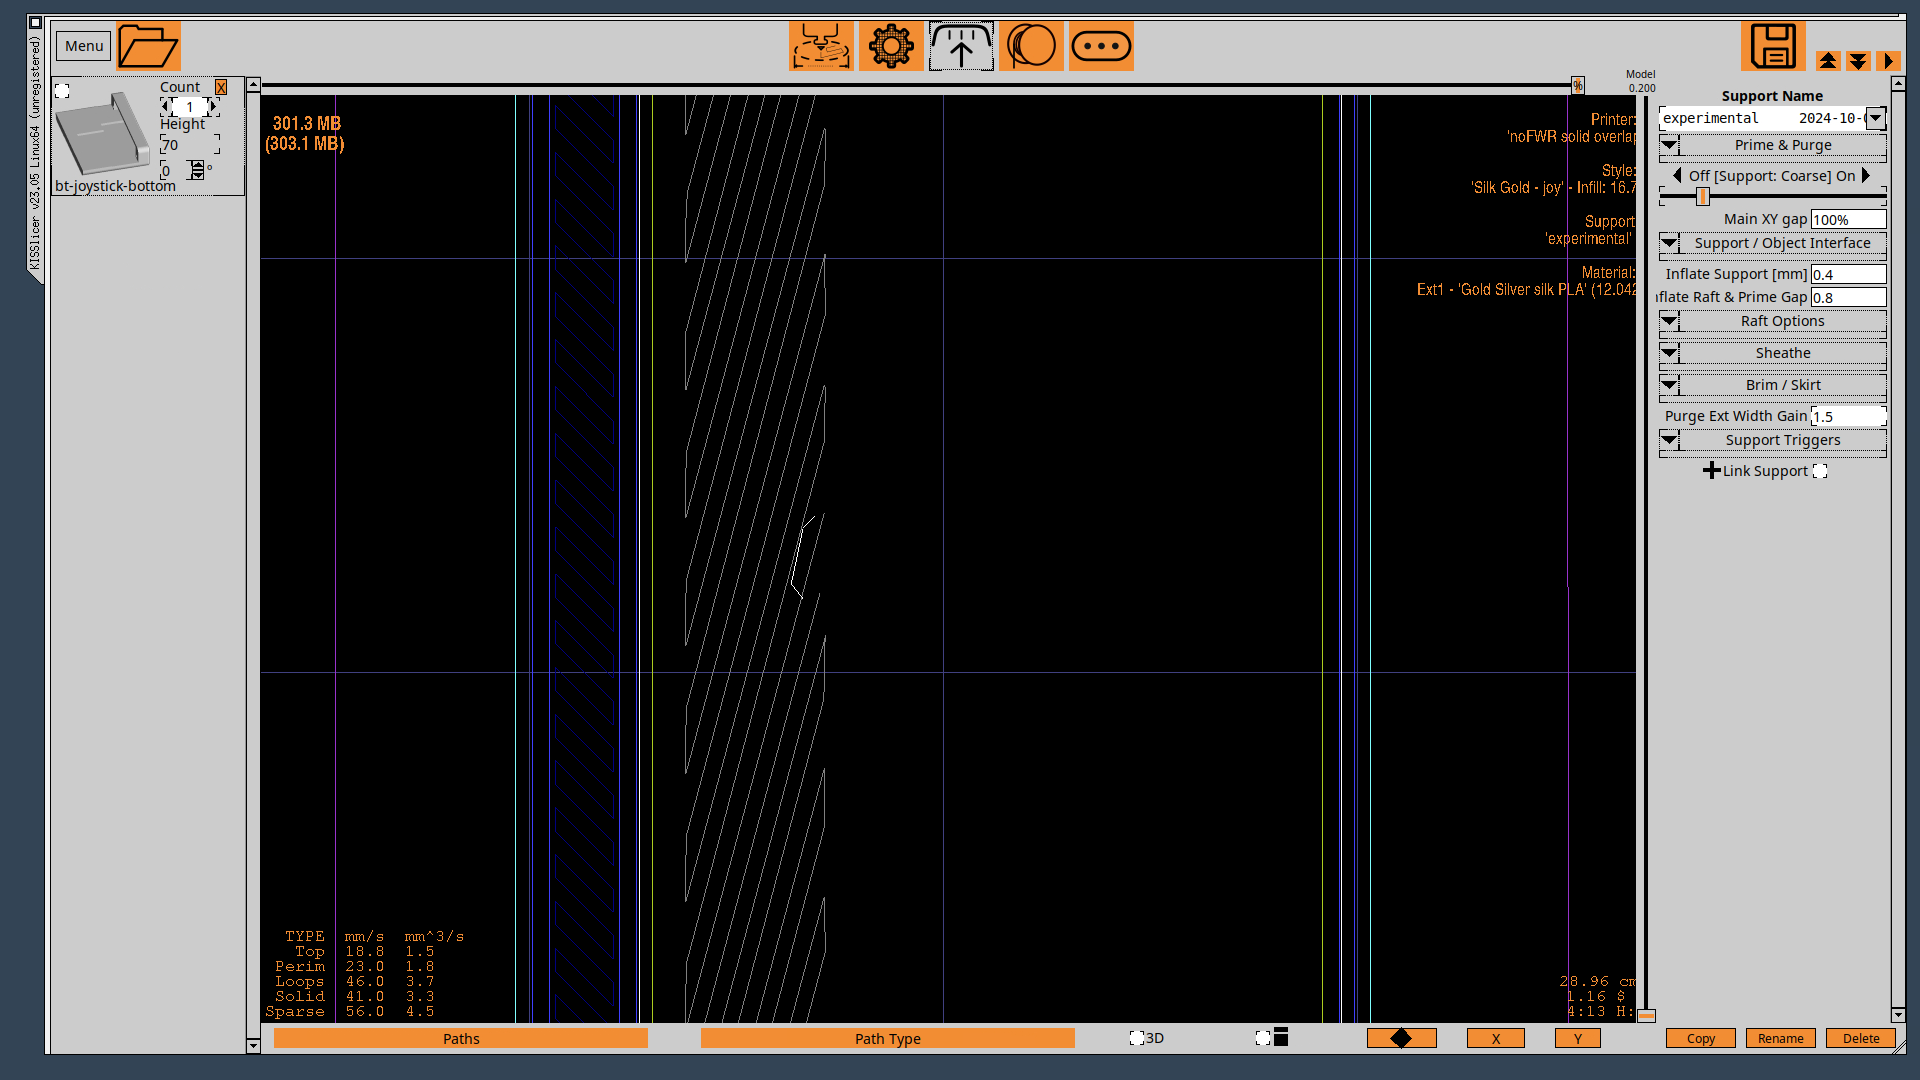Viewport: 1920px width, 1080px height.
Task: Click the Height value field showing 70
Action: point(190,145)
